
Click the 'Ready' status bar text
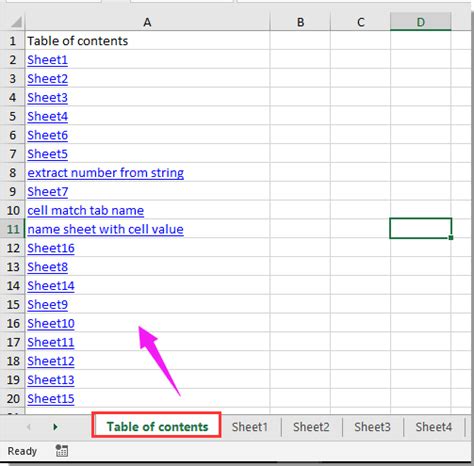pyautogui.click(x=22, y=451)
